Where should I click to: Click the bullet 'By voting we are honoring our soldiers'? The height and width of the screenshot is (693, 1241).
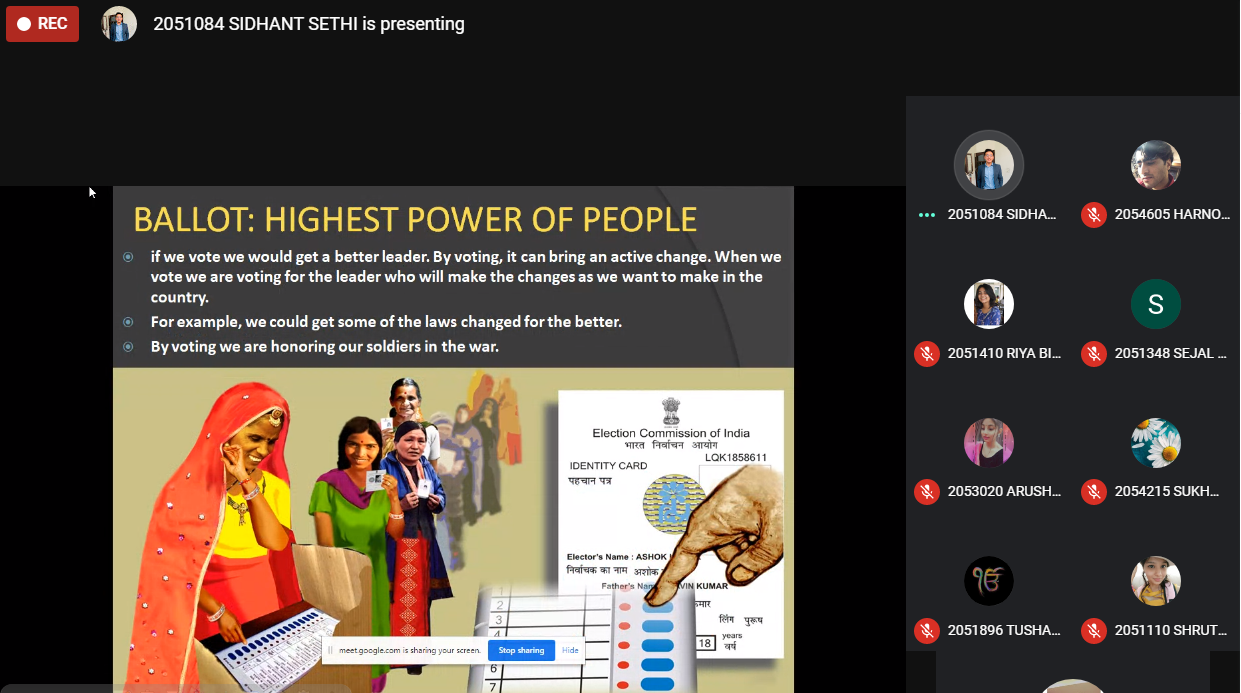[x=324, y=347]
